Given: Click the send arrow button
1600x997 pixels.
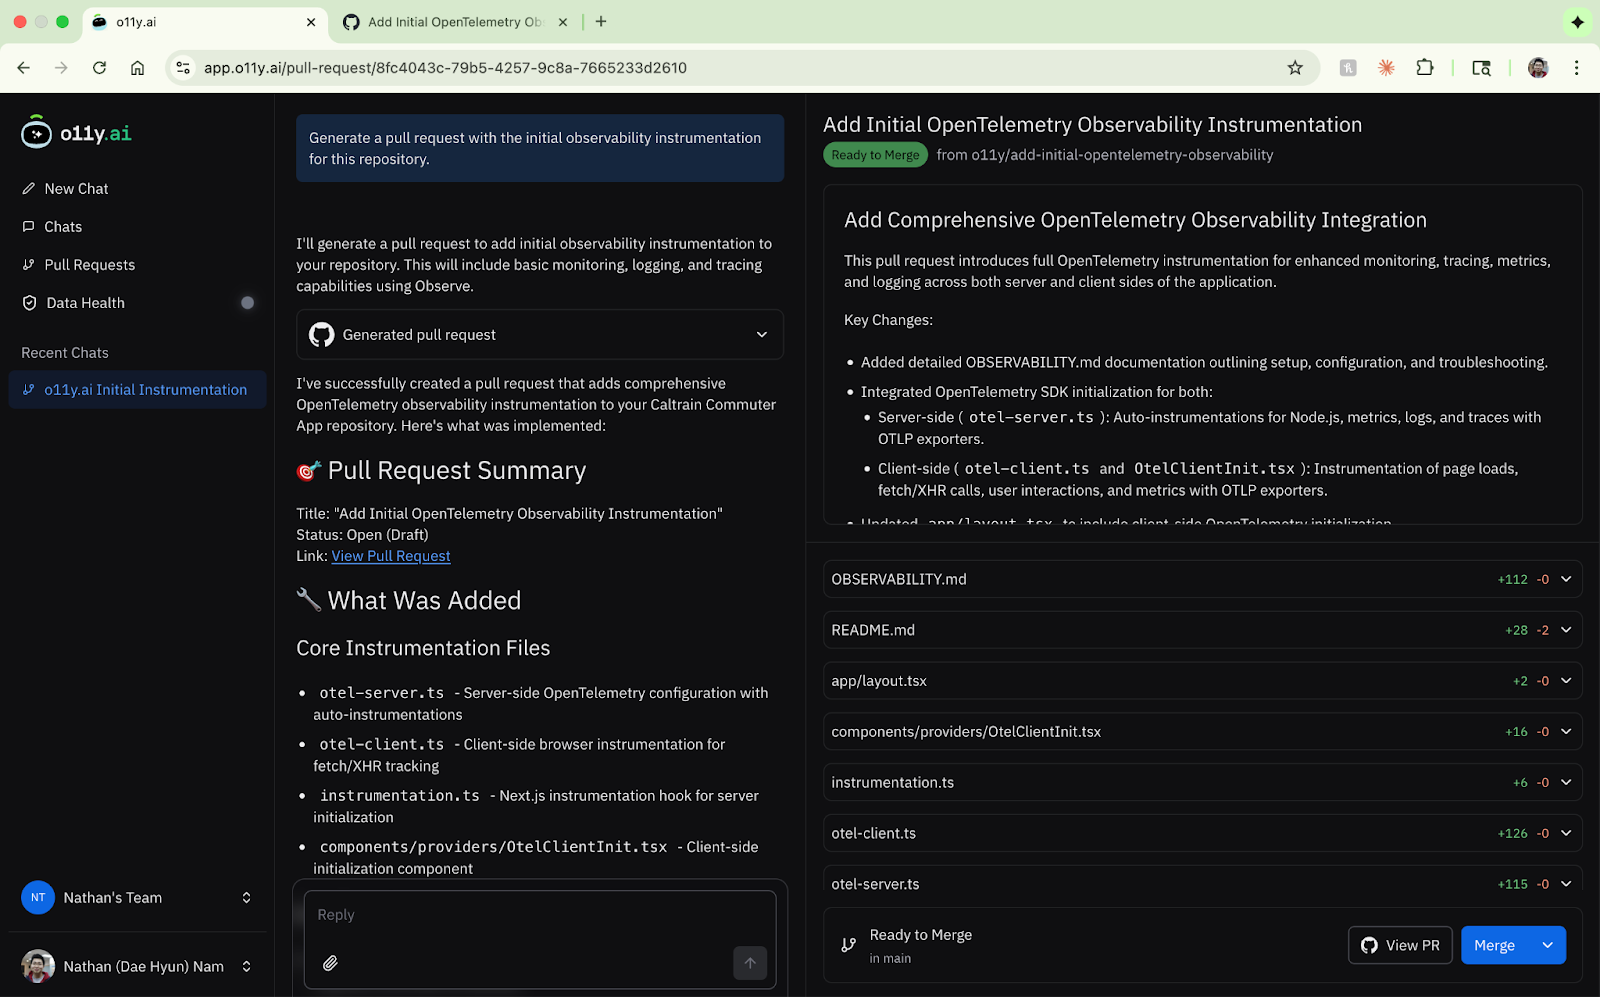Looking at the screenshot, I should pyautogui.click(x=750, y=963).
